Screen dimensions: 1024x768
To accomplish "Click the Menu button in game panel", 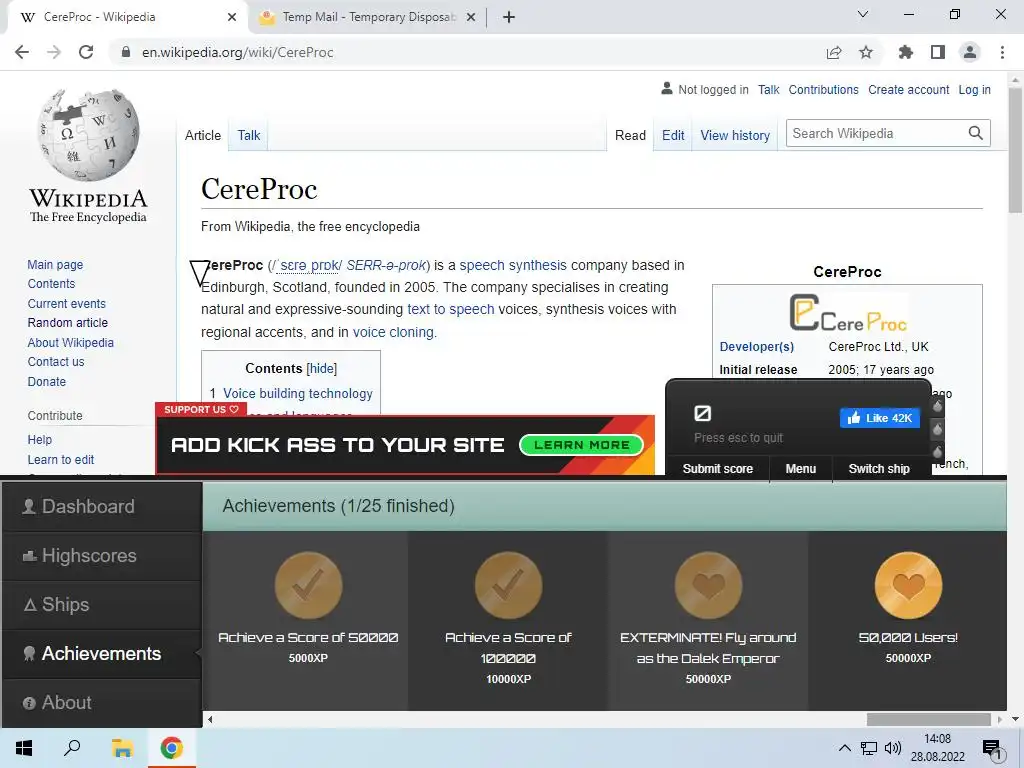I will 801,468.
